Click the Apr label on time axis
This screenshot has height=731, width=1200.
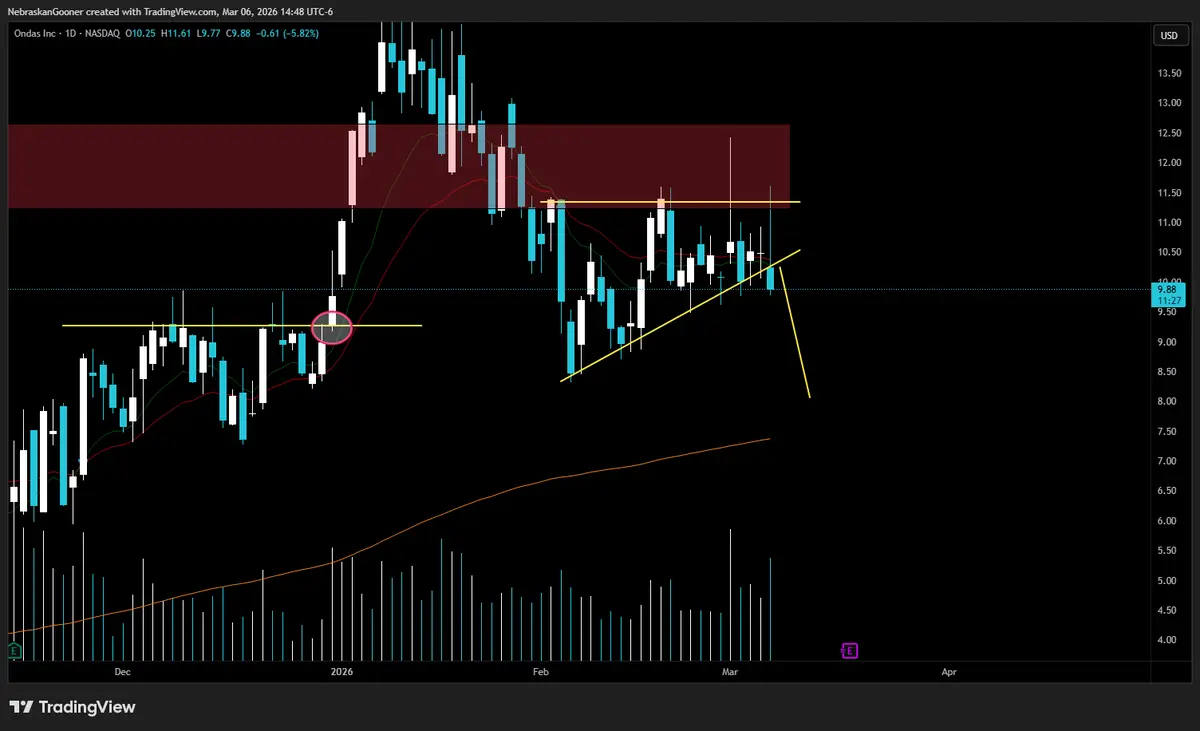pyautogui.click(x=949, y=673)
